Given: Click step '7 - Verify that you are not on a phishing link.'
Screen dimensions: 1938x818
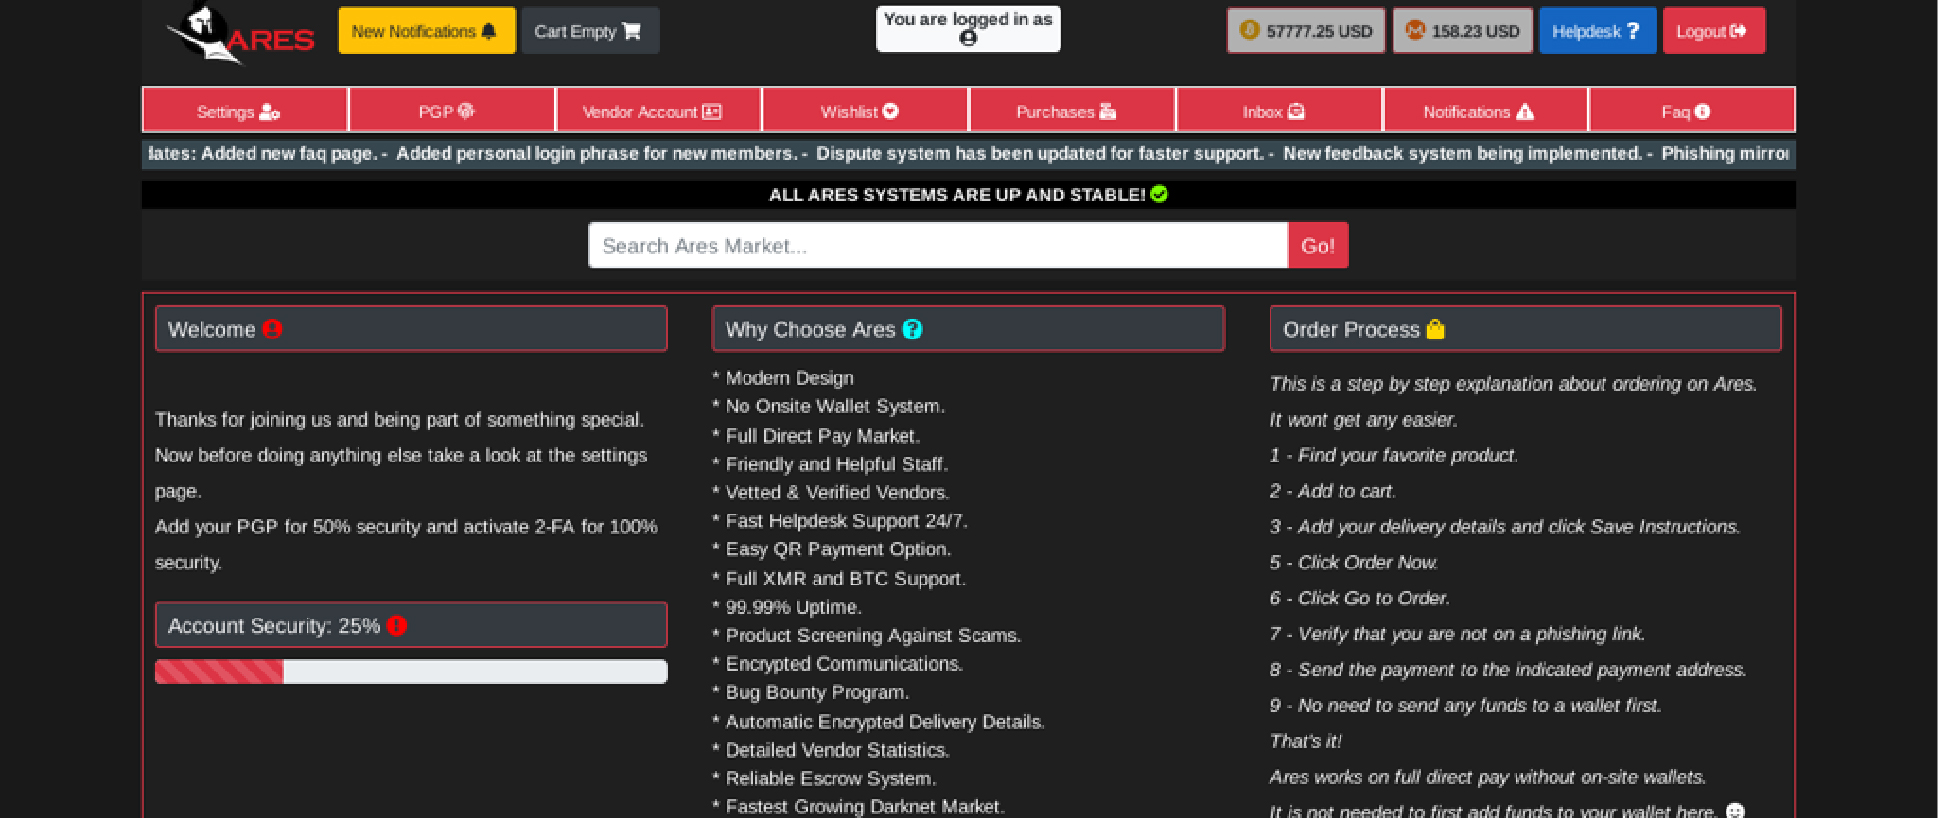Looking at the screenshot, I should (1458, 634).
